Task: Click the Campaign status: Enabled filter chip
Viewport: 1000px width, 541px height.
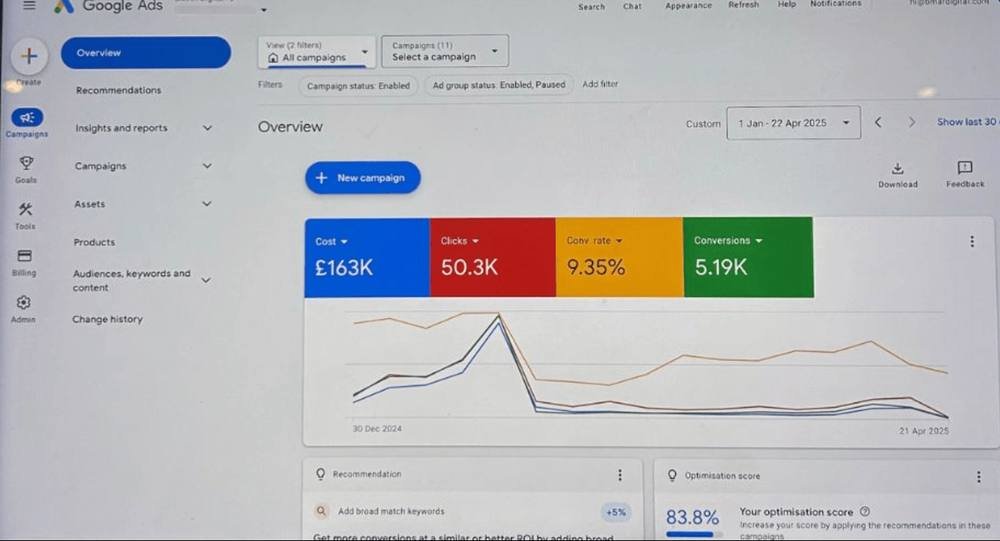Action: click(358, 85)
